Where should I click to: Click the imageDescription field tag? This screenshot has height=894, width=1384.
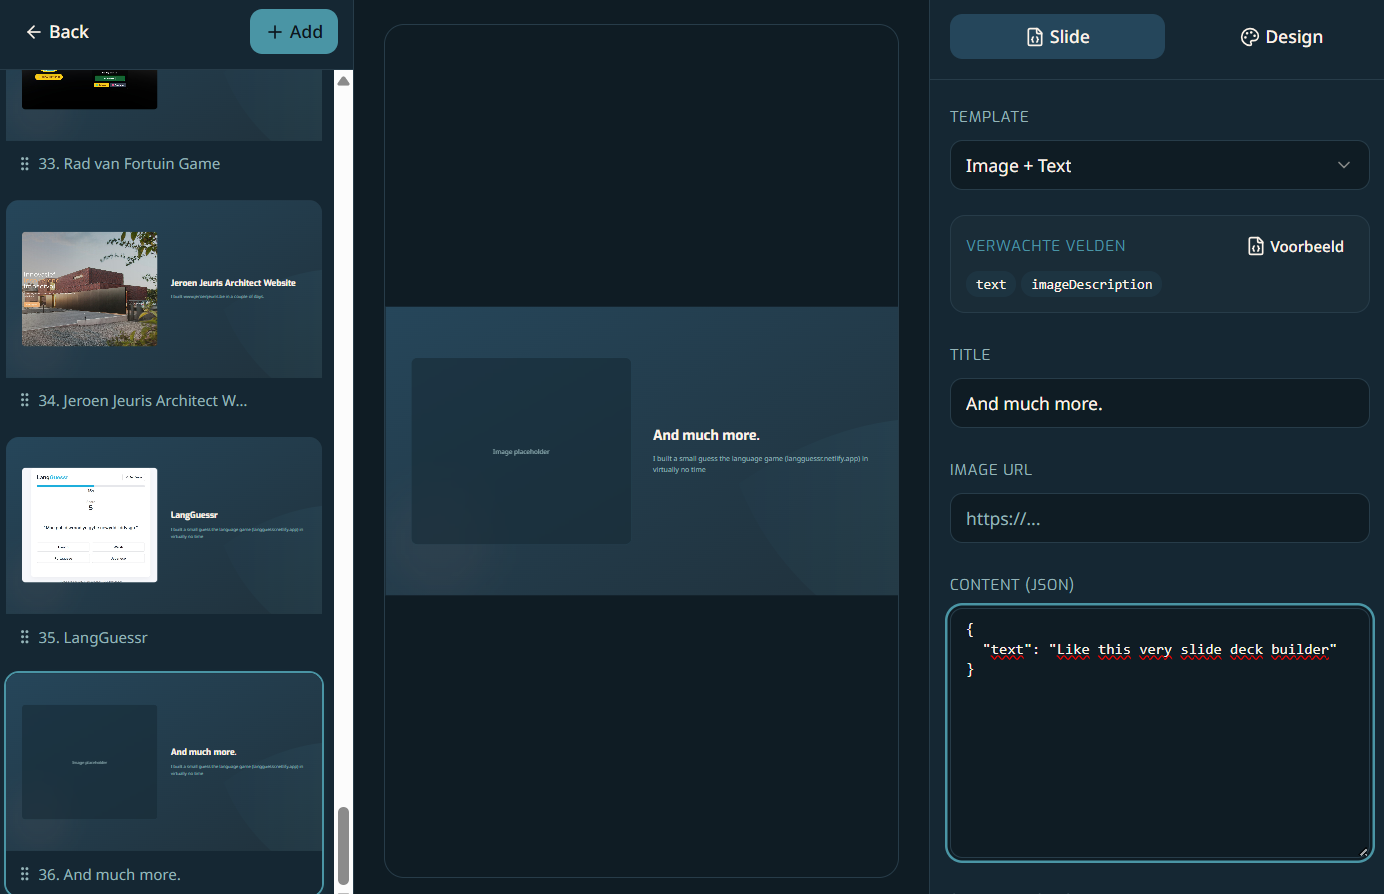pos(1091,285)
